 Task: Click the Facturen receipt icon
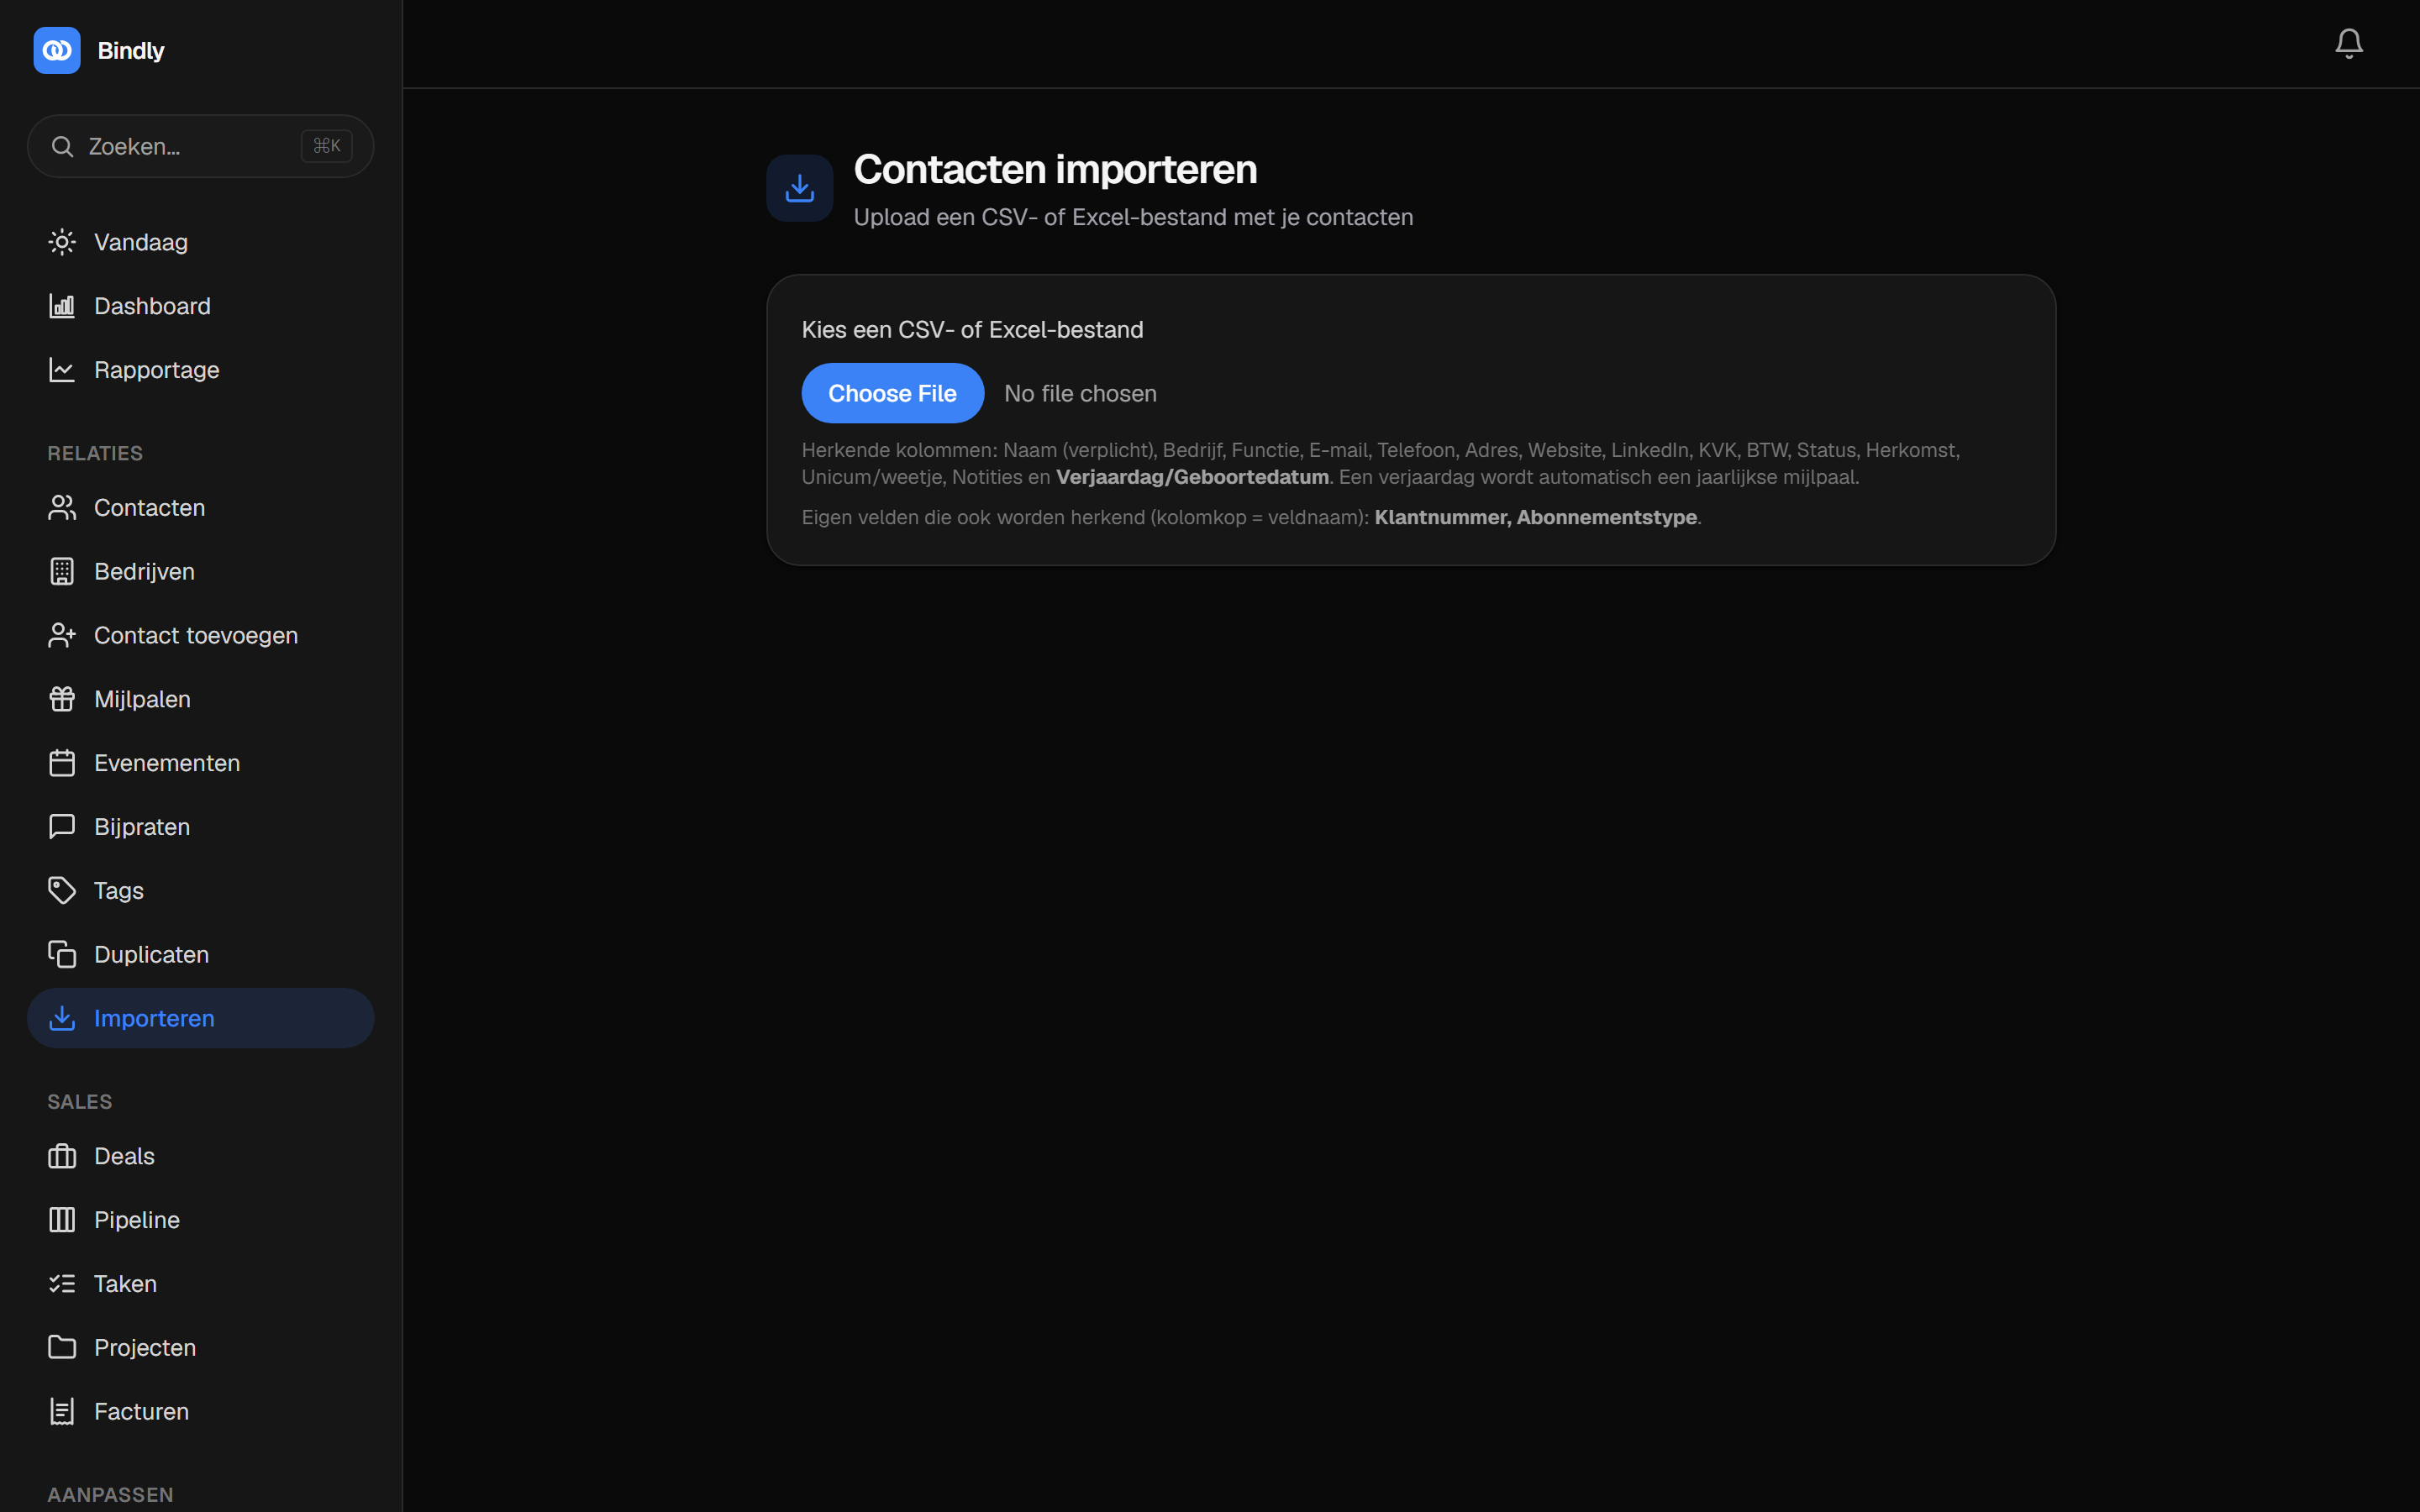(x=62, y=1412)
